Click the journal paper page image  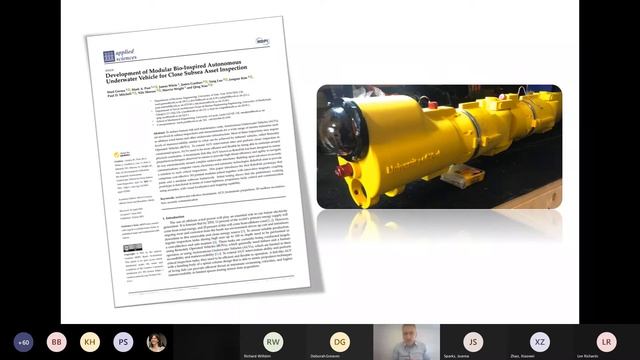tap(198, 162)
